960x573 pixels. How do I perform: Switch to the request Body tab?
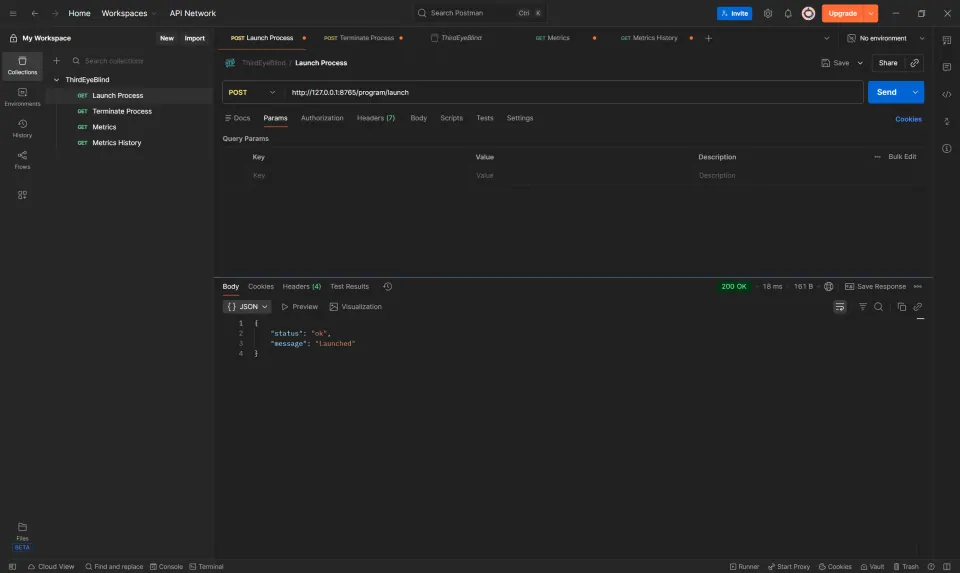[x=418, y=118]
